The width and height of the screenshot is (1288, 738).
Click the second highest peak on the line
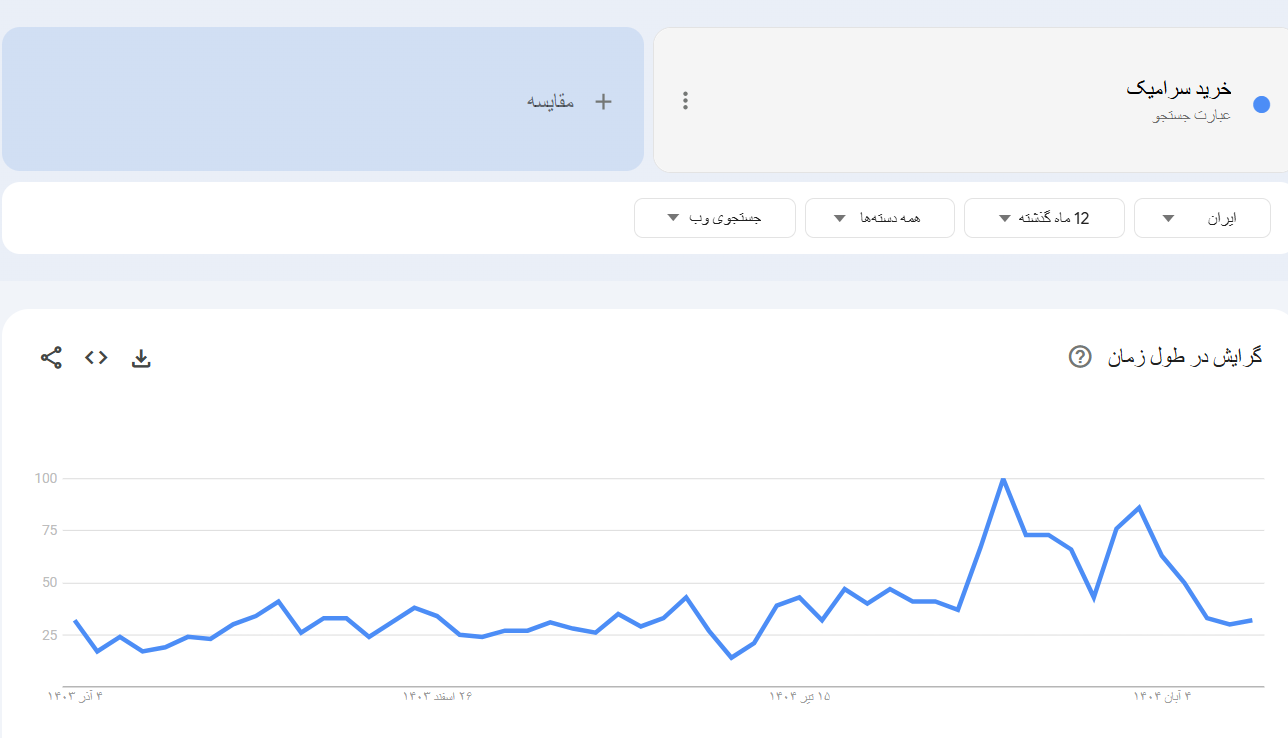[x=1139, y=507]
